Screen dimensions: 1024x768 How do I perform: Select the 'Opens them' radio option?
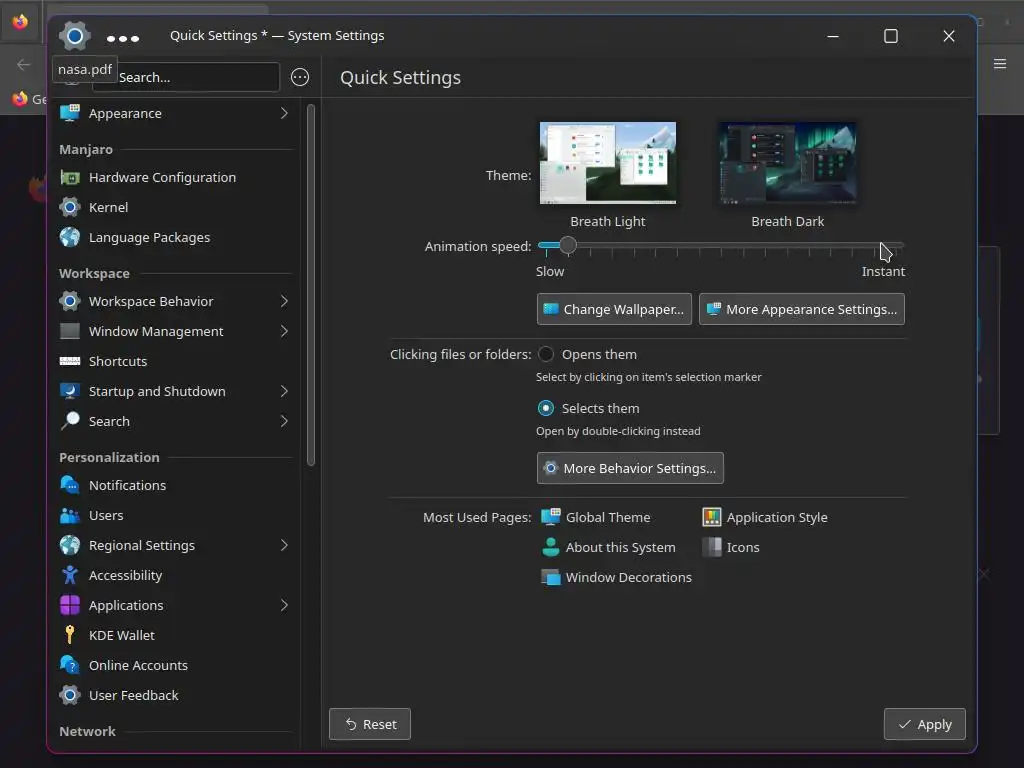click(x=545, y=355)
